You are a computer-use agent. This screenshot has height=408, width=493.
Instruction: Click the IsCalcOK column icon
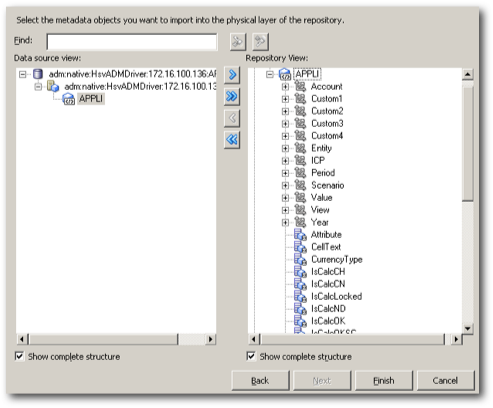point(300,321)
